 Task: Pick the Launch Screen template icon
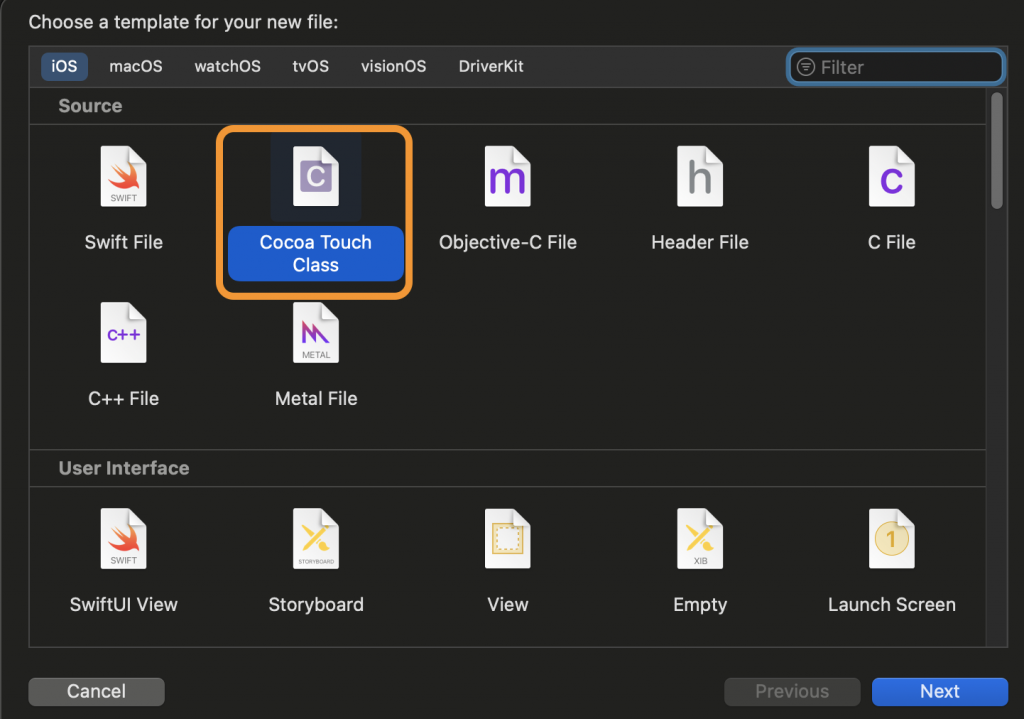(x=891, y=539)
